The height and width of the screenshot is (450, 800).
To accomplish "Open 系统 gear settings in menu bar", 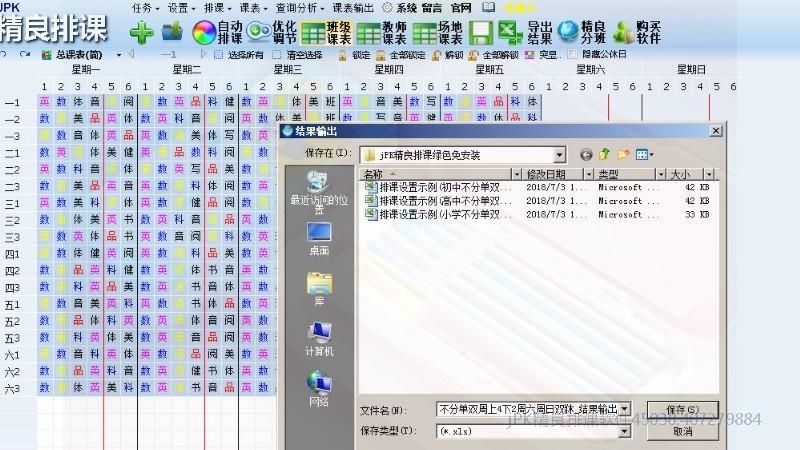I will click(400, 8).
